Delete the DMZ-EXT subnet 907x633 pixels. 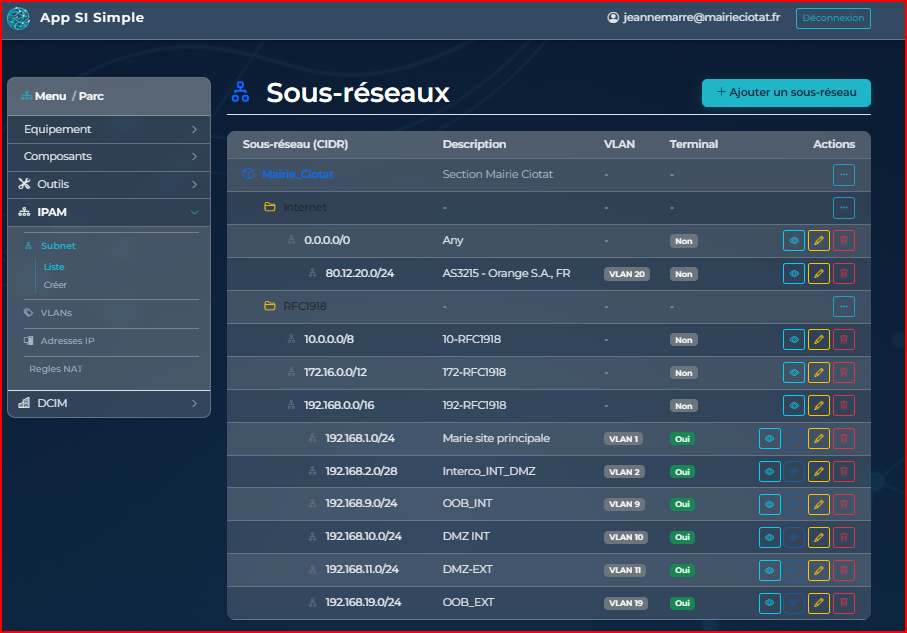point(844,571)
